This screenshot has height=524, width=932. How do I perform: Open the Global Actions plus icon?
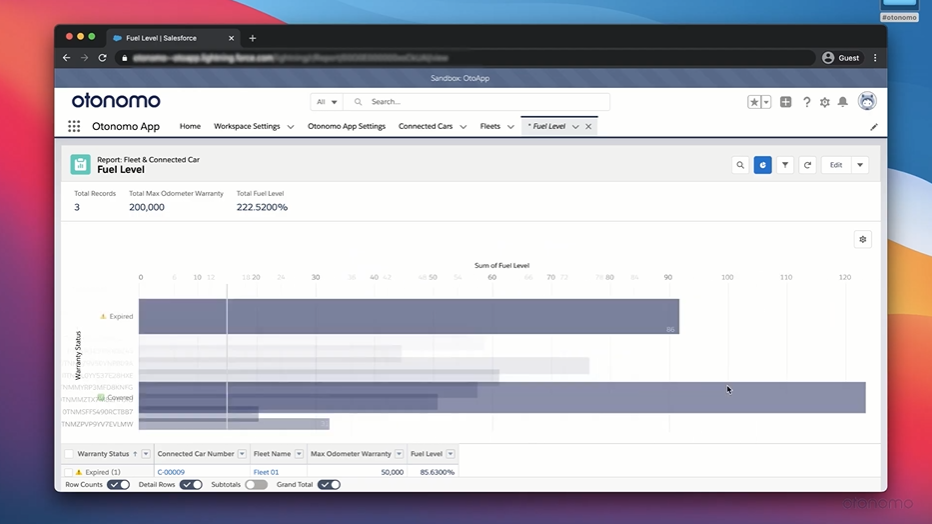click(x=786, y=102)
